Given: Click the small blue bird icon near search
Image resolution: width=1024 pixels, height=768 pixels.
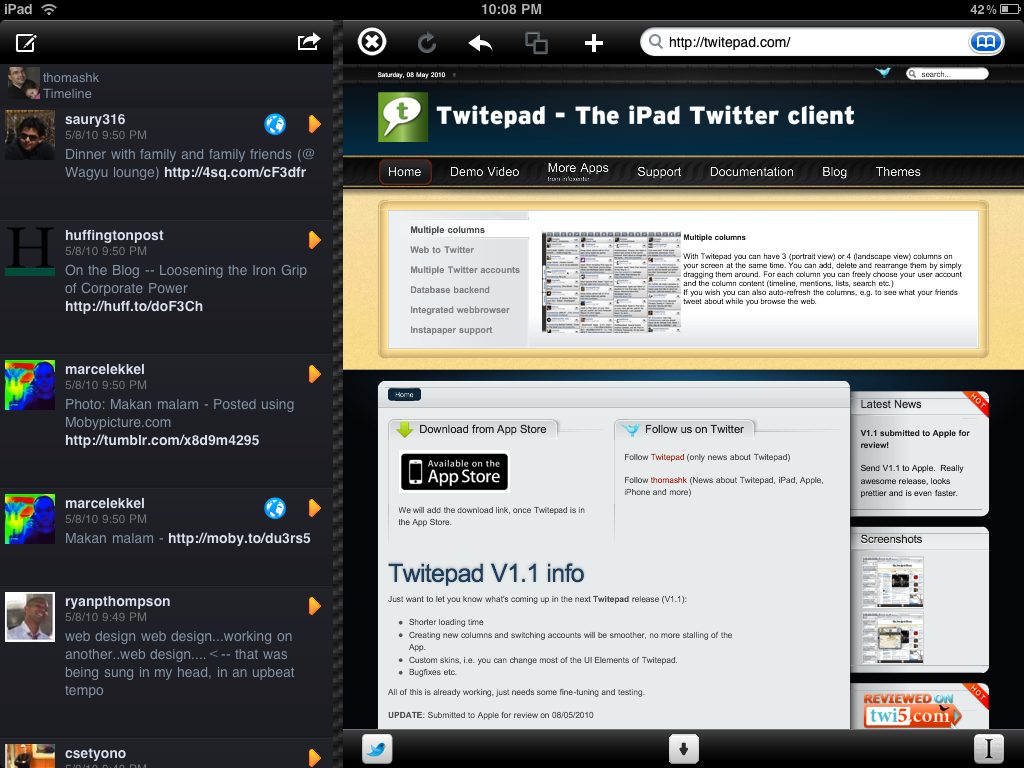Looking at the screenshot, I should (x=884, y=72).
